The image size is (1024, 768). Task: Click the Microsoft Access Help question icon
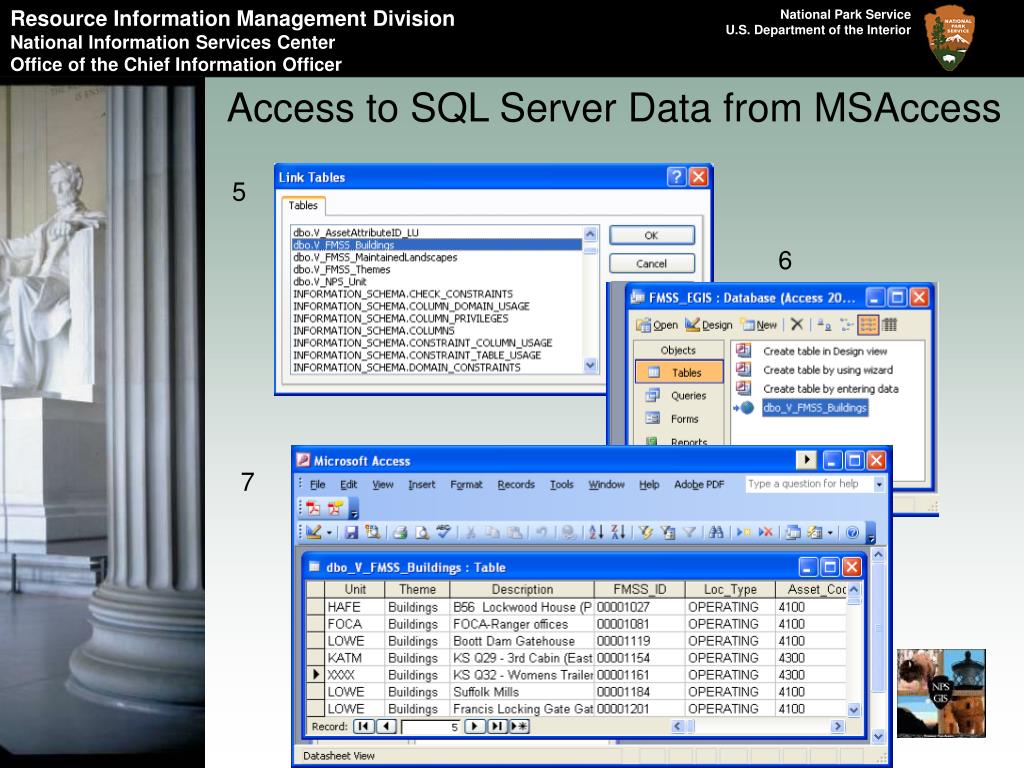pyautogui.click(x=852, y=532)
